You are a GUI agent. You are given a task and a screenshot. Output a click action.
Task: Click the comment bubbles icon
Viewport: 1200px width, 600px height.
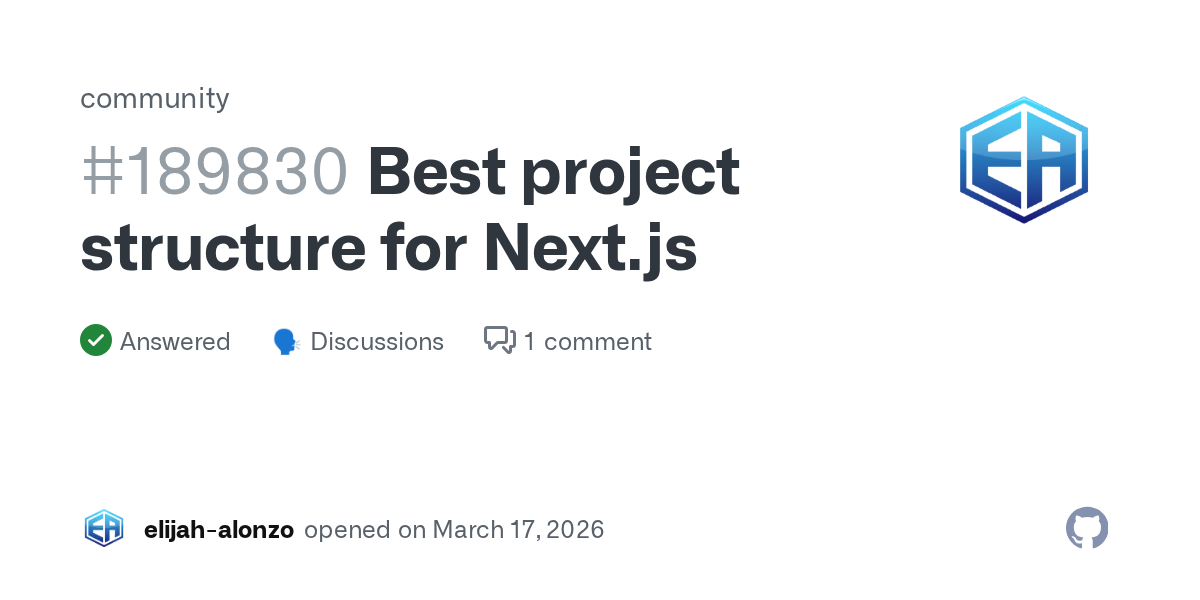pos(499,341)
